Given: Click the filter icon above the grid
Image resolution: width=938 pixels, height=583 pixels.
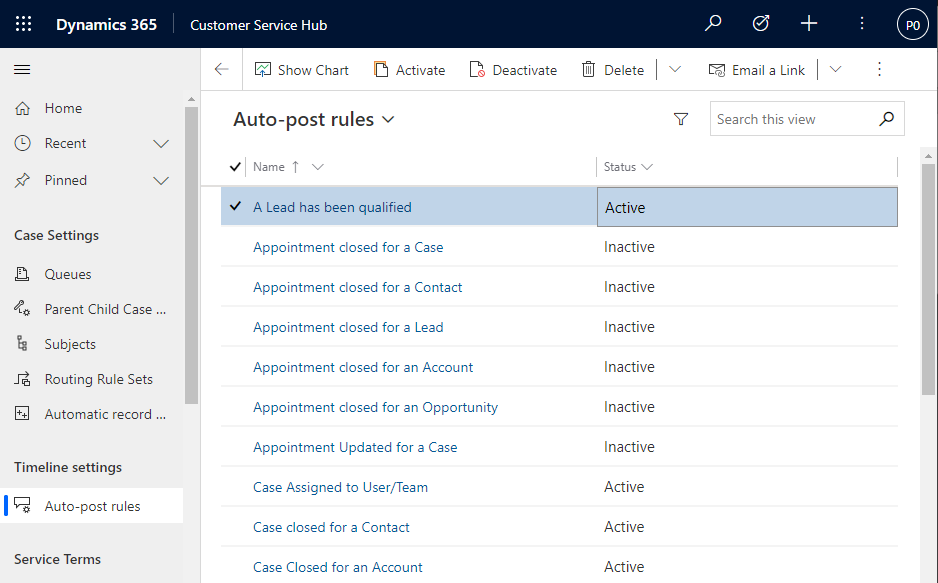Looking at the screenshot, I should (681, 118).
